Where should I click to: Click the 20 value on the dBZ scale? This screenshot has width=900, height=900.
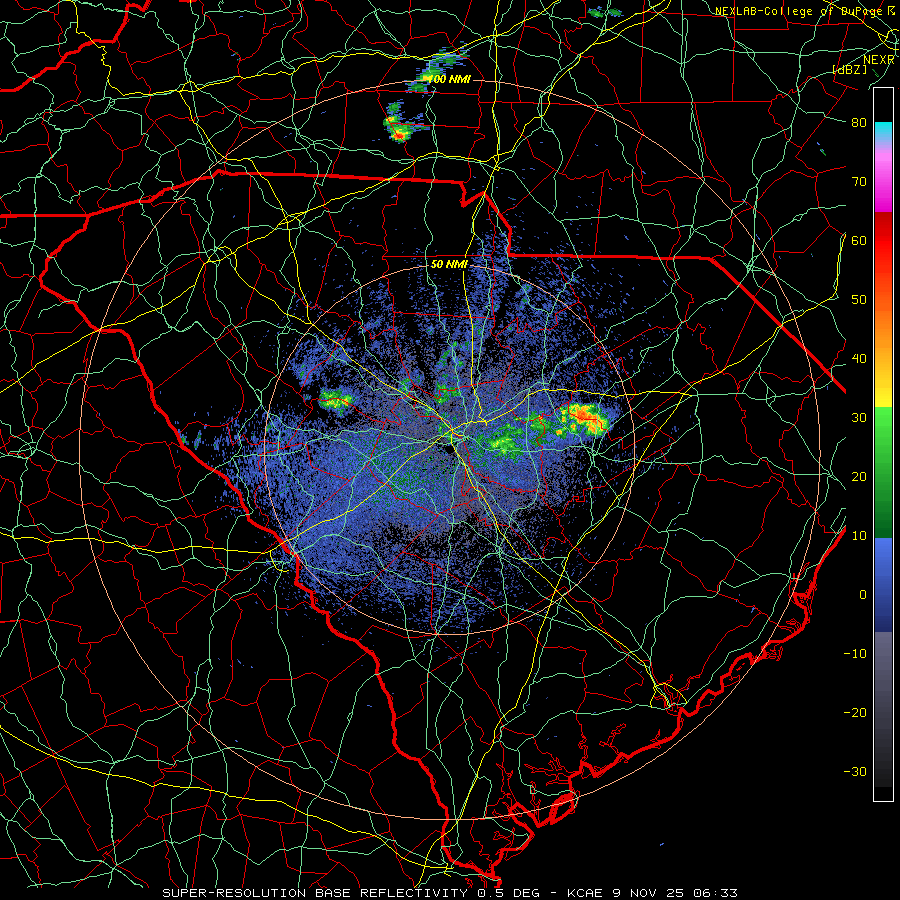tap(859, 476)
